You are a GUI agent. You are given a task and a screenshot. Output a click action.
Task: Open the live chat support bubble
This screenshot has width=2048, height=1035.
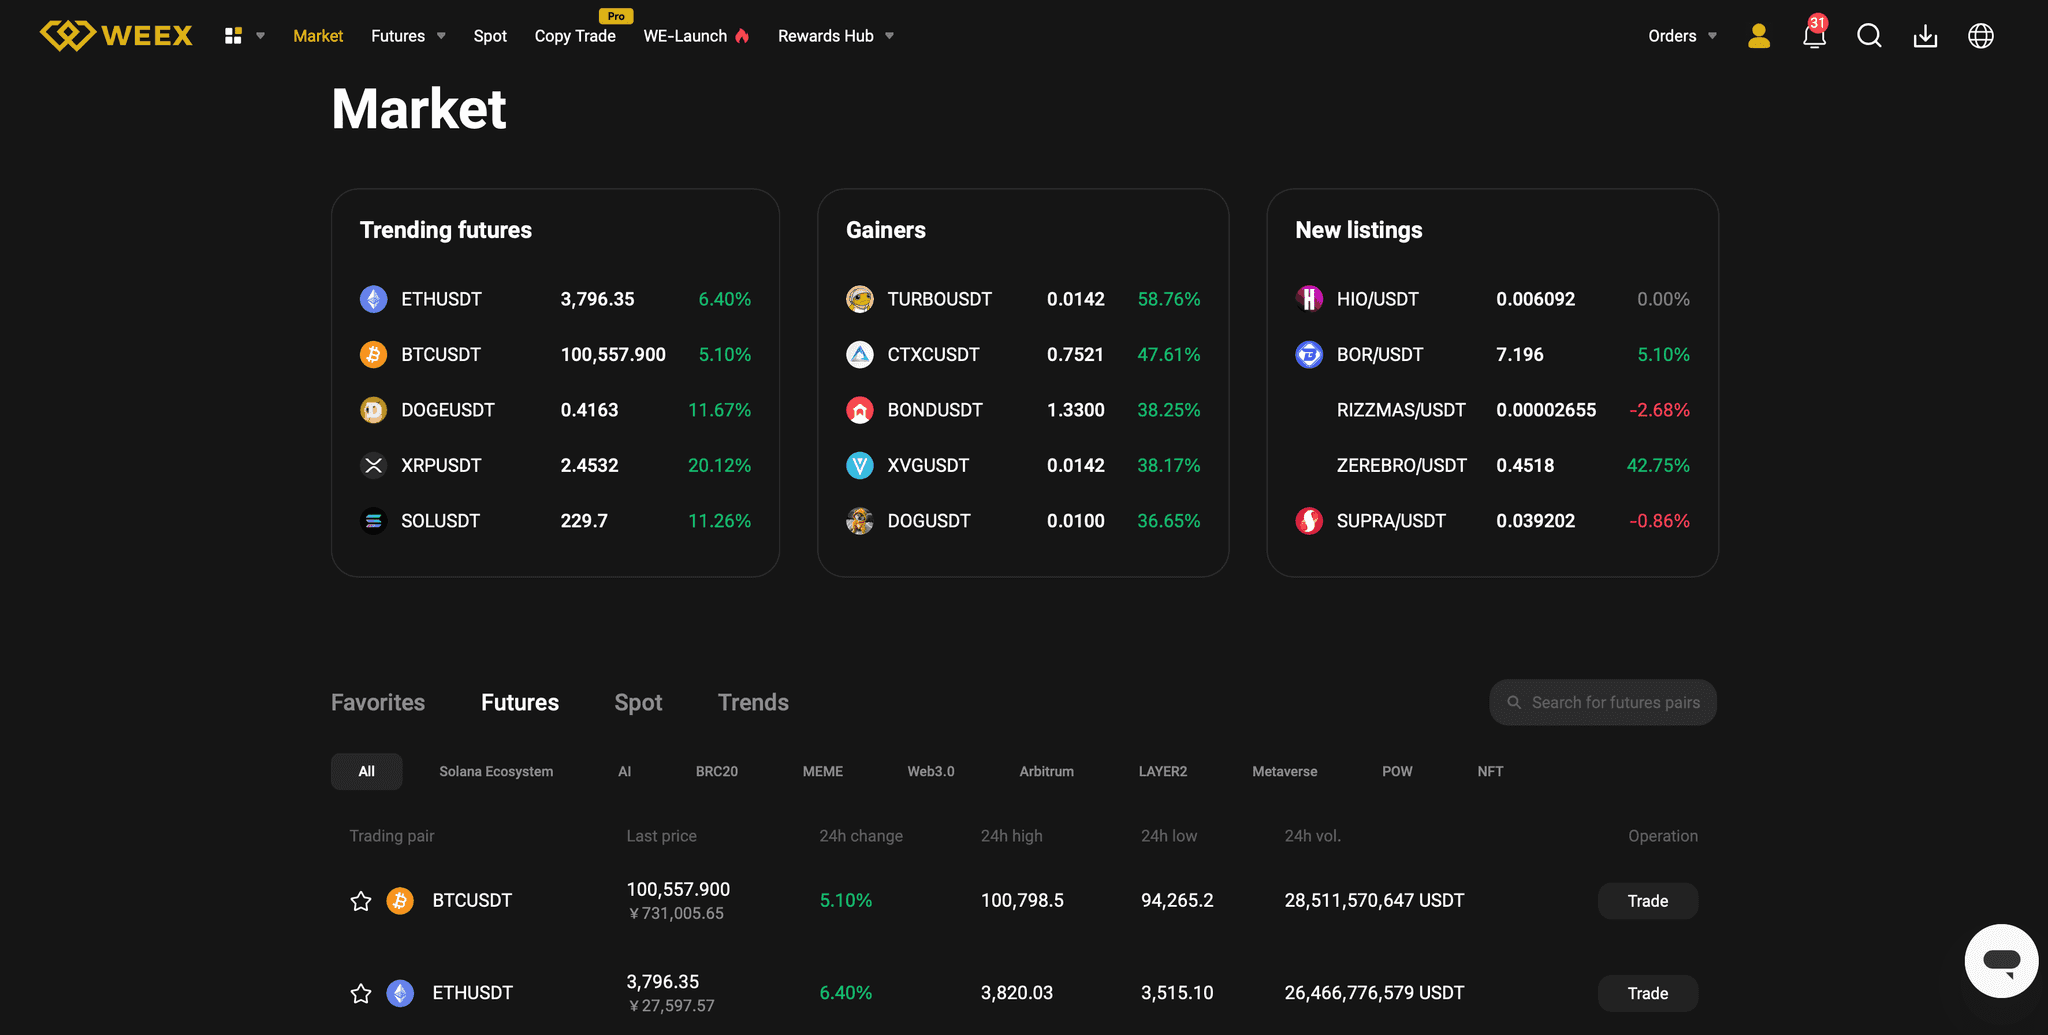tap(2001, 961)
